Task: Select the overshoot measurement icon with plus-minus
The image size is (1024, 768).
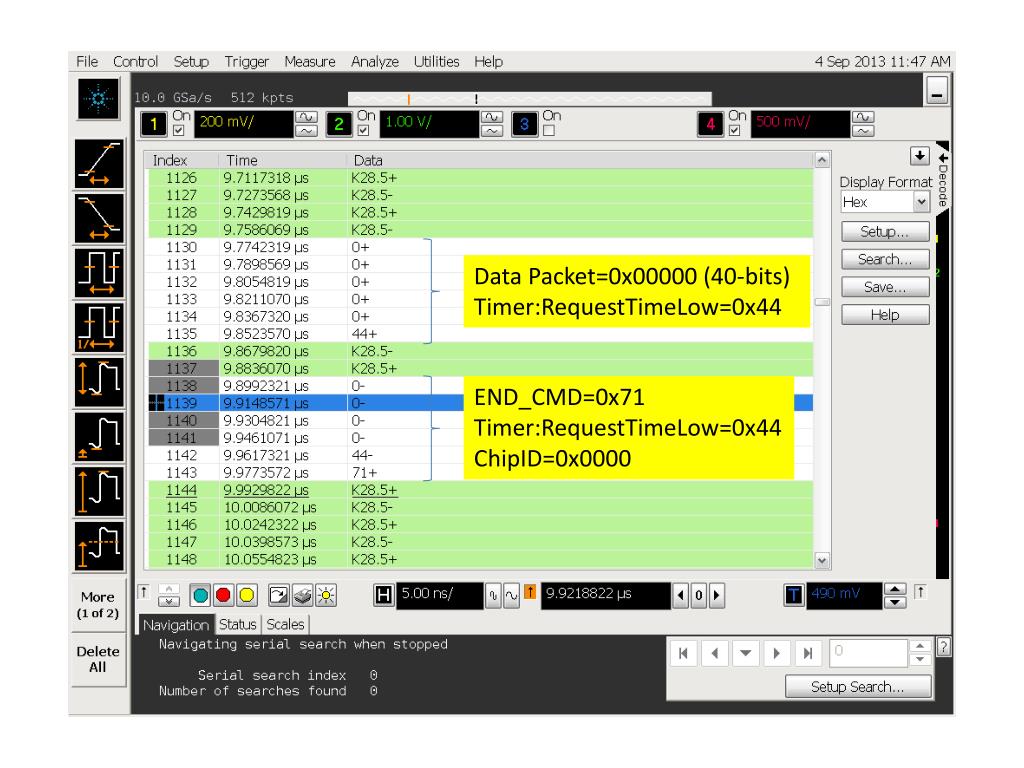Action: pos(99,437)
